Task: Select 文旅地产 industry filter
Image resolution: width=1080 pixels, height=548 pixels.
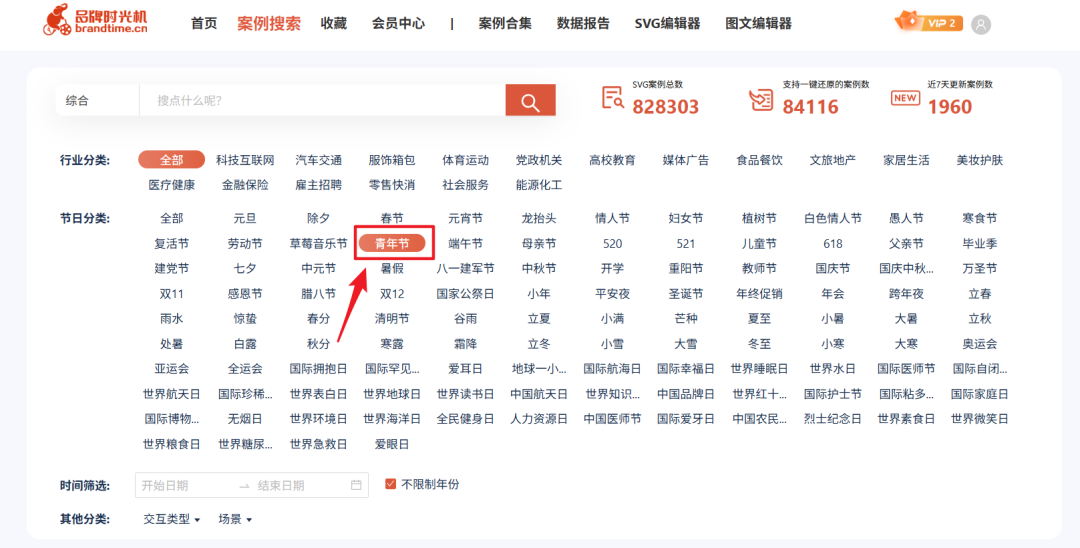Action: point(833,160)
